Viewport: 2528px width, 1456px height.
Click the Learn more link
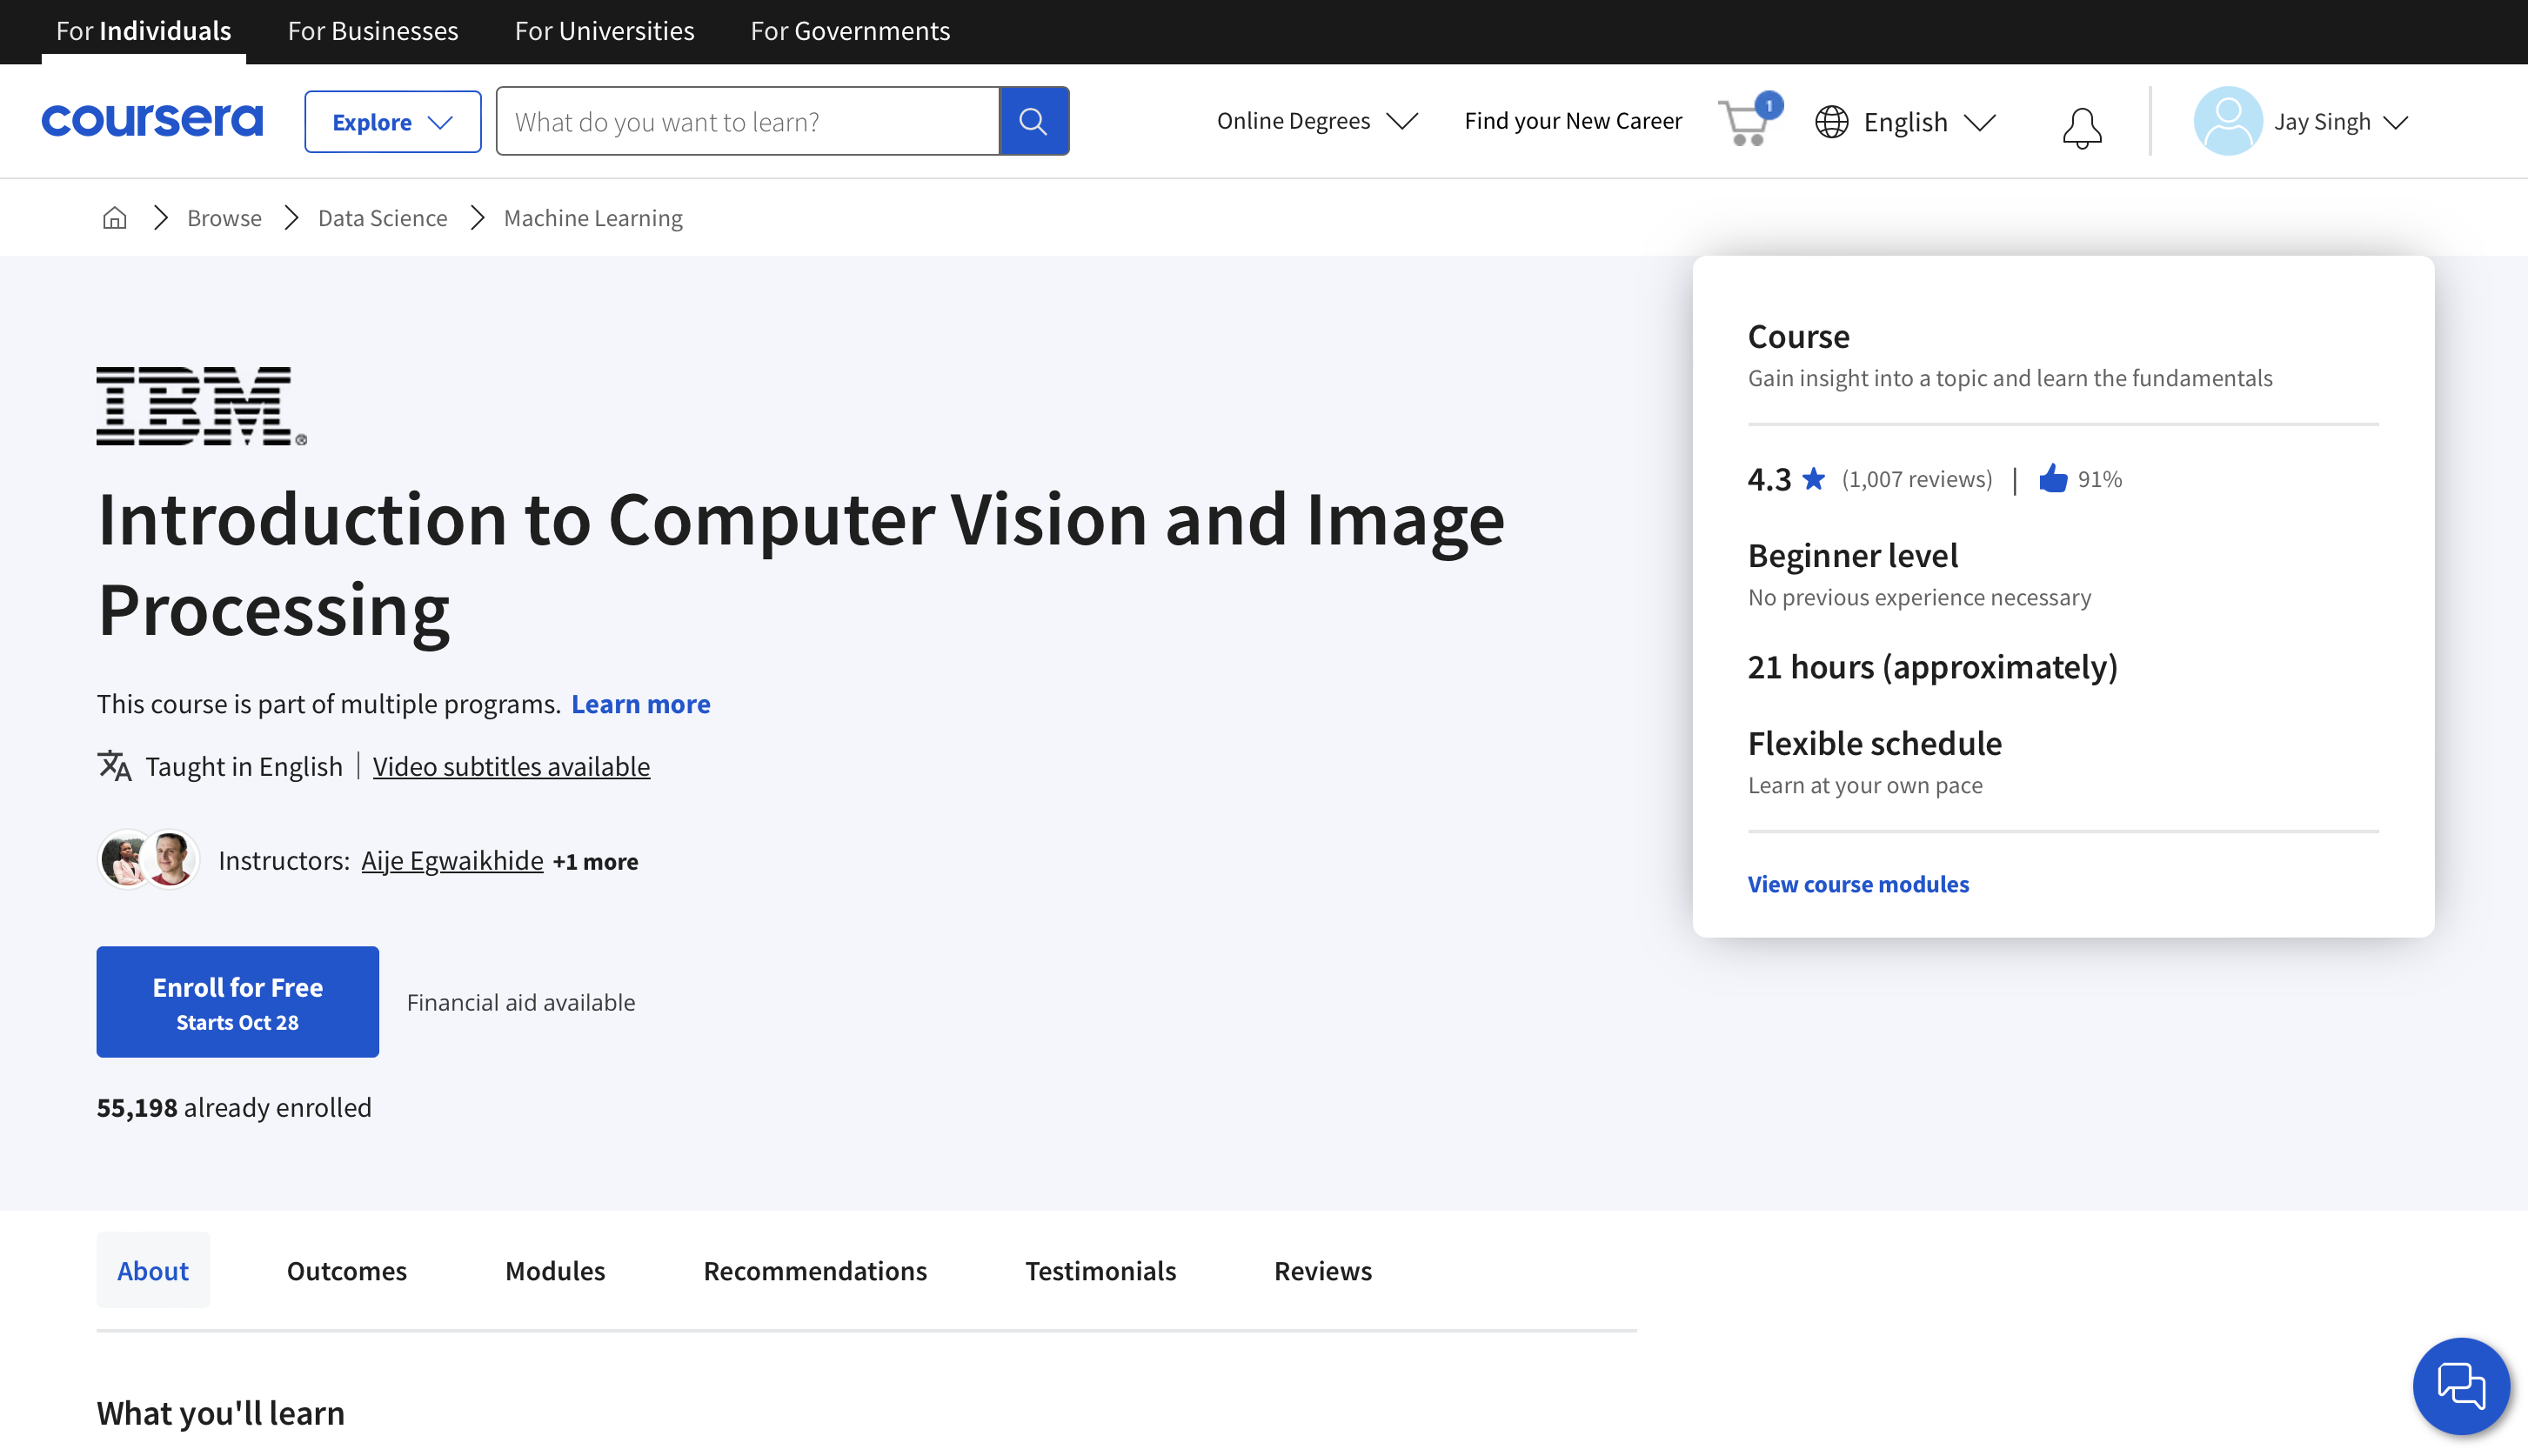pyautogui.click(x=640, y=703)
